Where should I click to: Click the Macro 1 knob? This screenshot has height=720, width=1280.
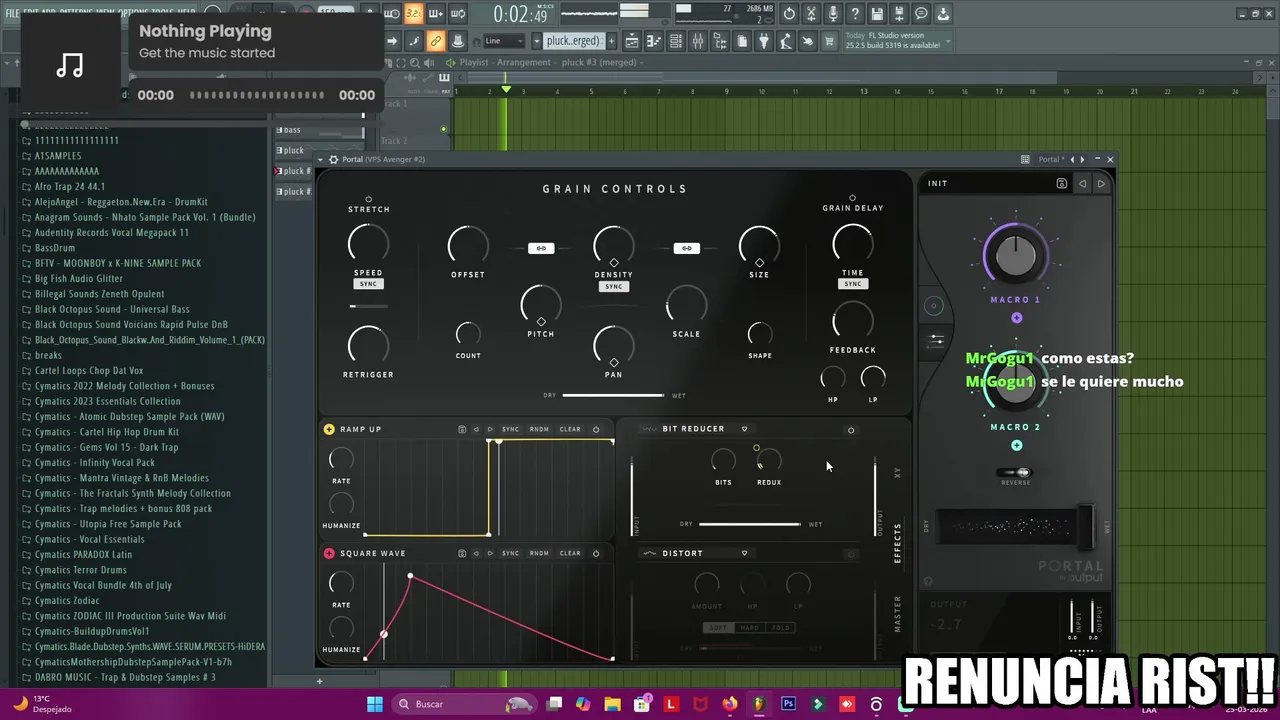pos(1016,256)
